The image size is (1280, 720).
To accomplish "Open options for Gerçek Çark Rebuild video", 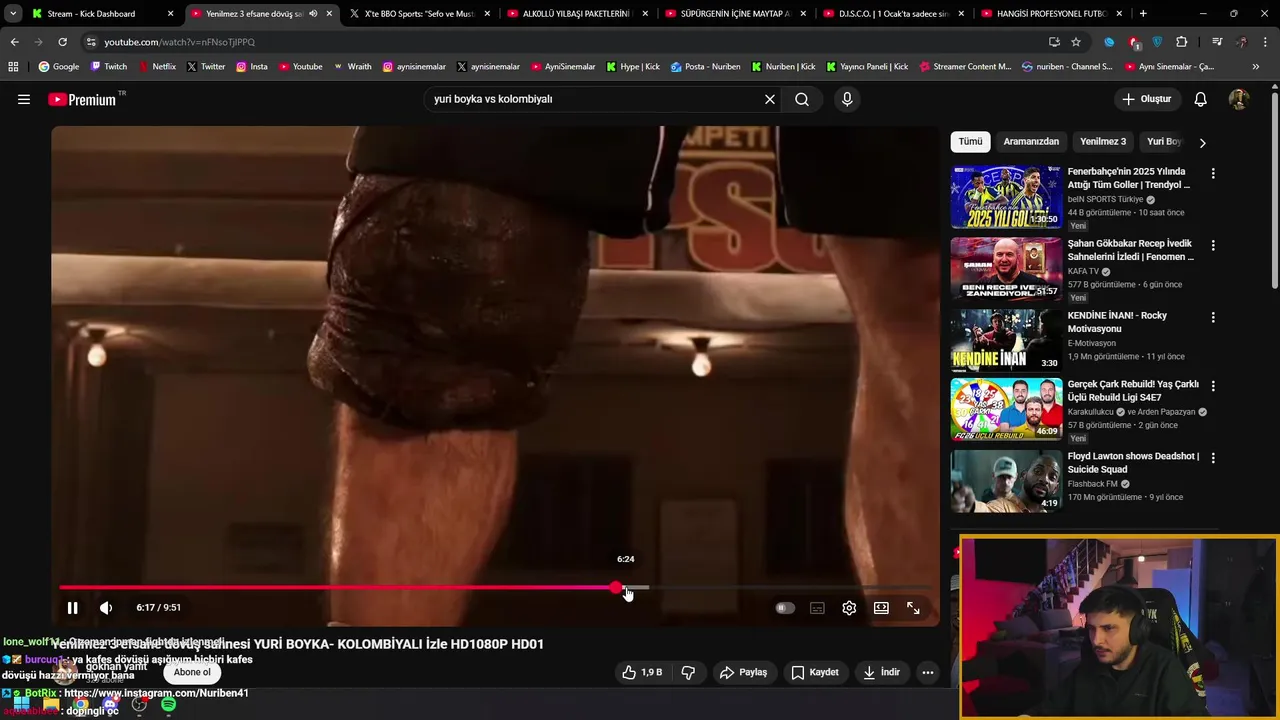I will [x=1213, y=385].
